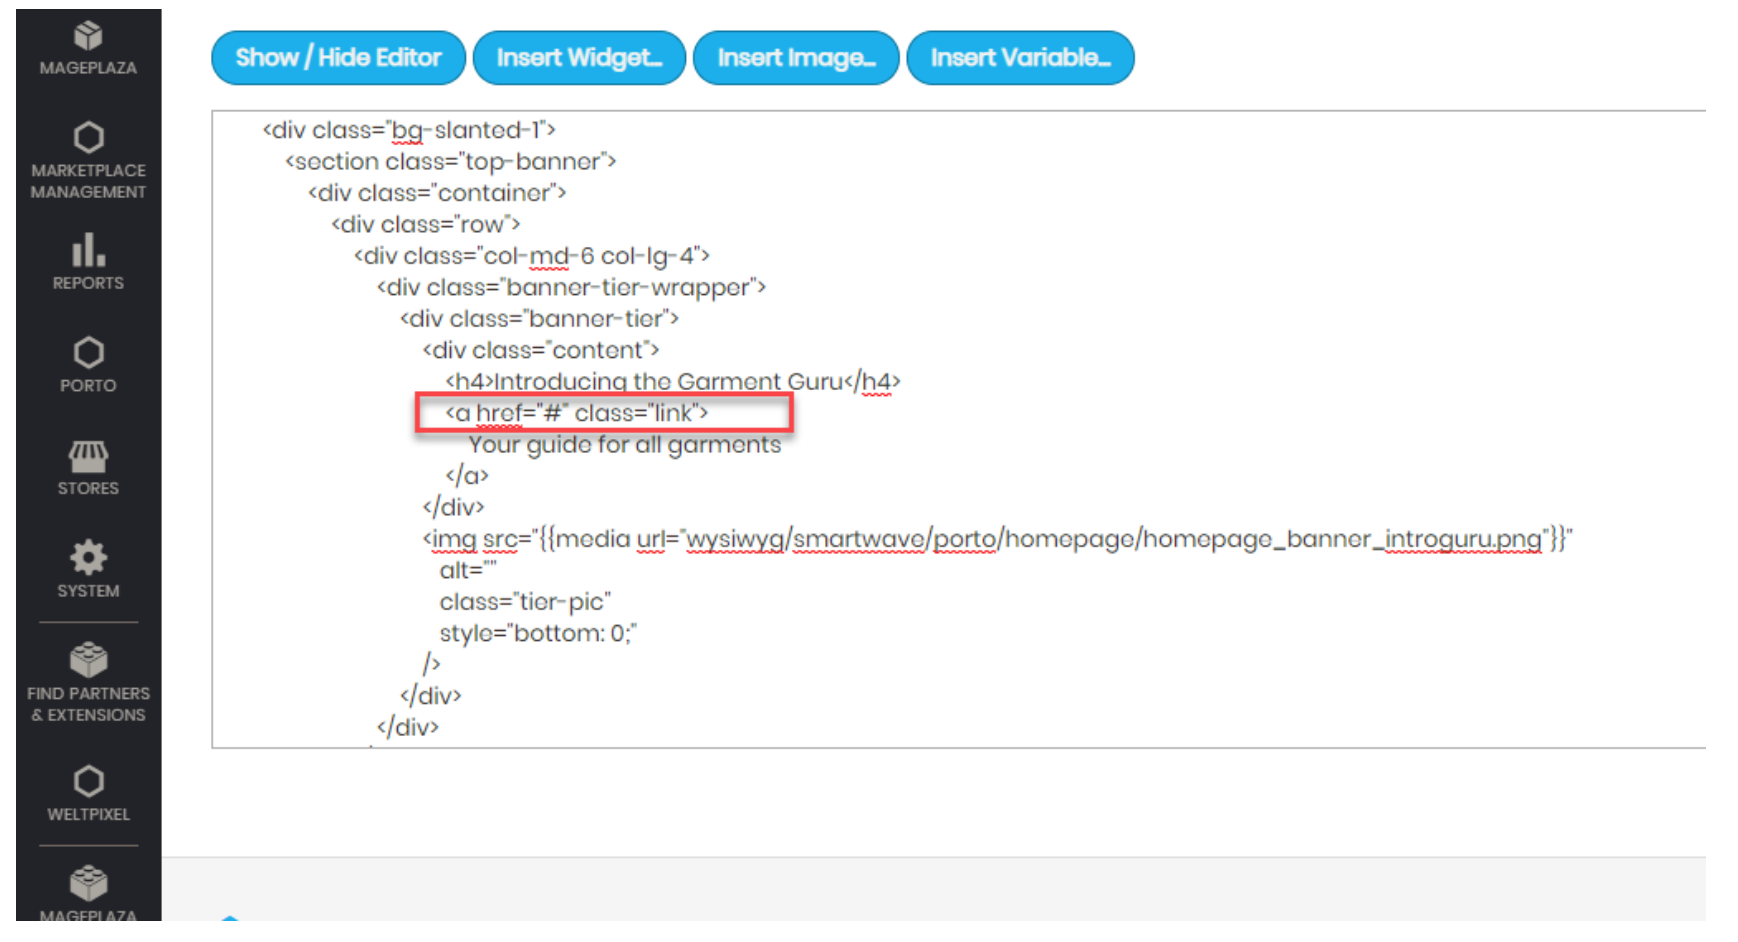The width and height of the screenshot is (1738, 942).
Task: Click the line section class="top-banner"
Action: click(x=451, y=161)
